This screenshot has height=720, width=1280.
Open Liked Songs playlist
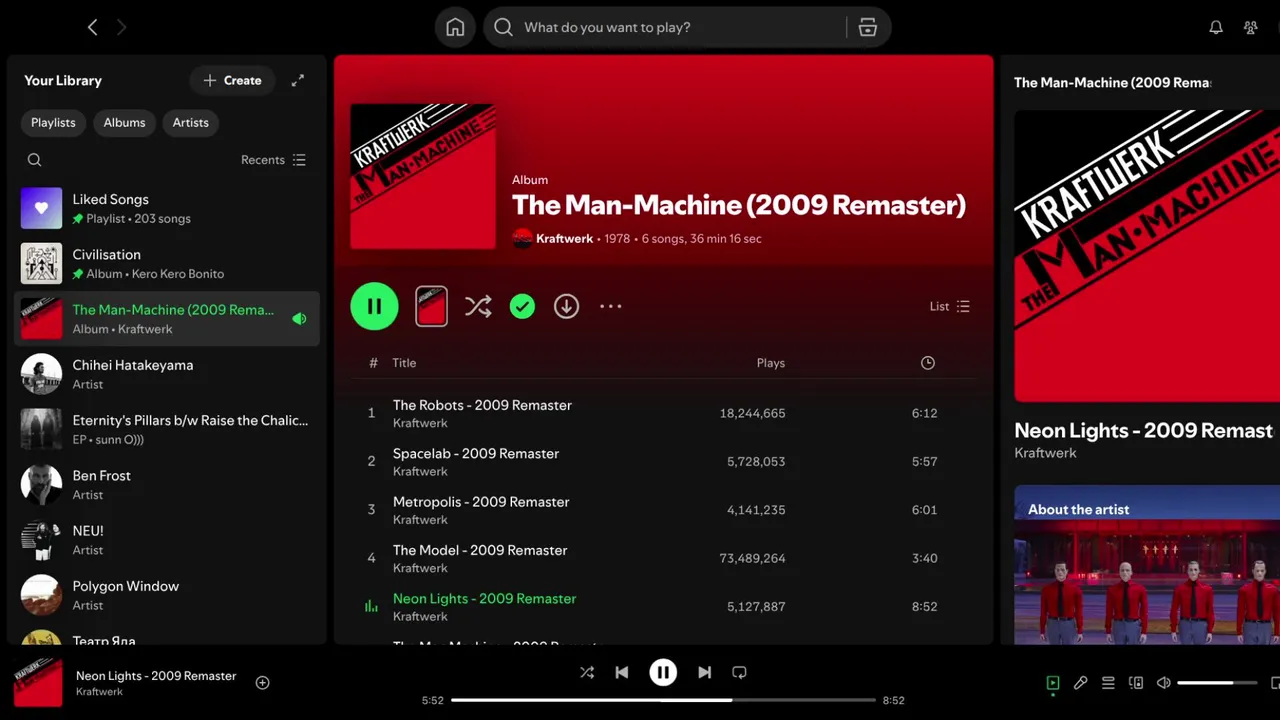[167, 208]
